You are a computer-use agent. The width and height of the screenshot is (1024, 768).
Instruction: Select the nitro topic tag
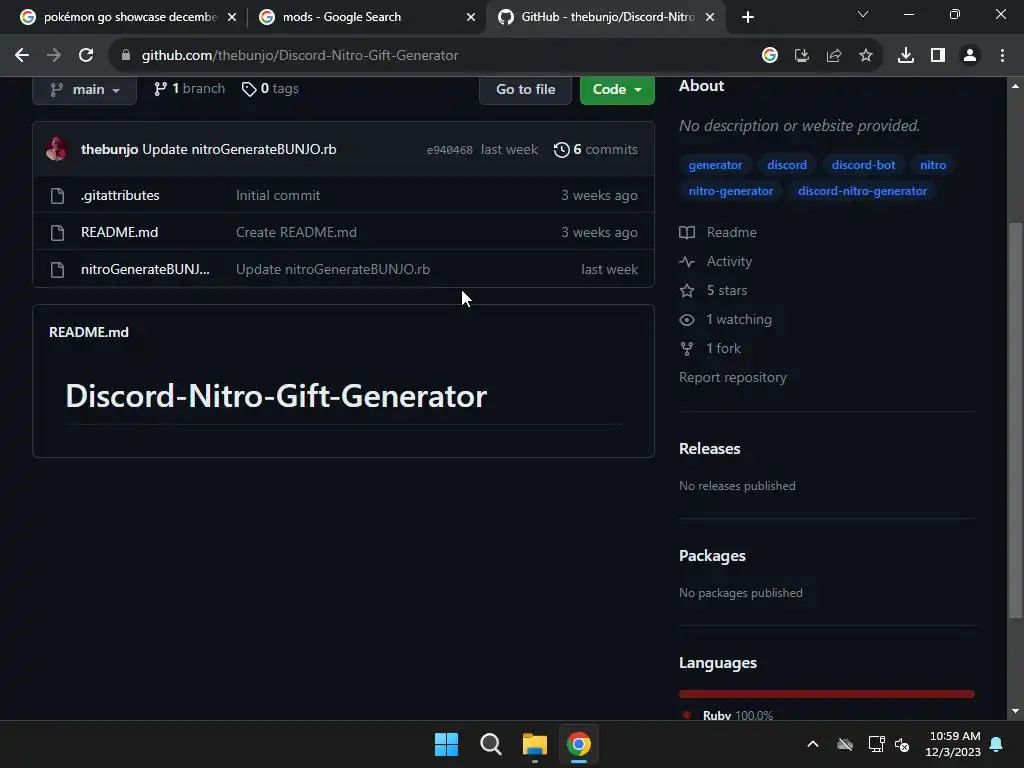point(933,165)
